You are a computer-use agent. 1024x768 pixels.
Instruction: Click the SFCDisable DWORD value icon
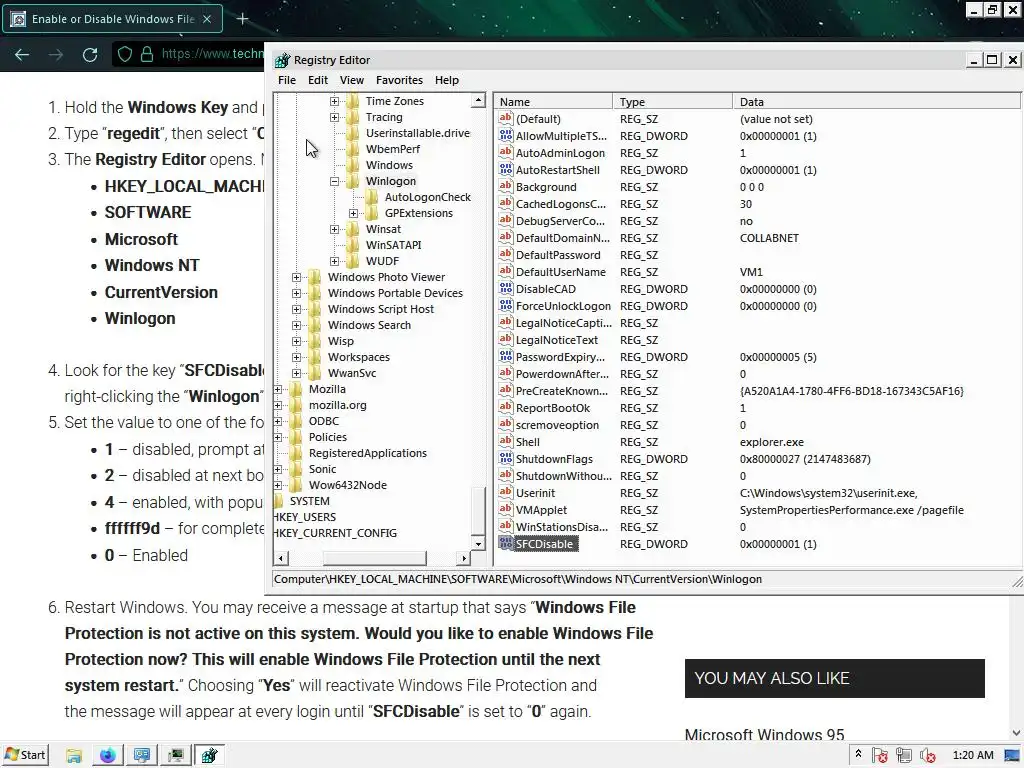(x=505, y=543)
